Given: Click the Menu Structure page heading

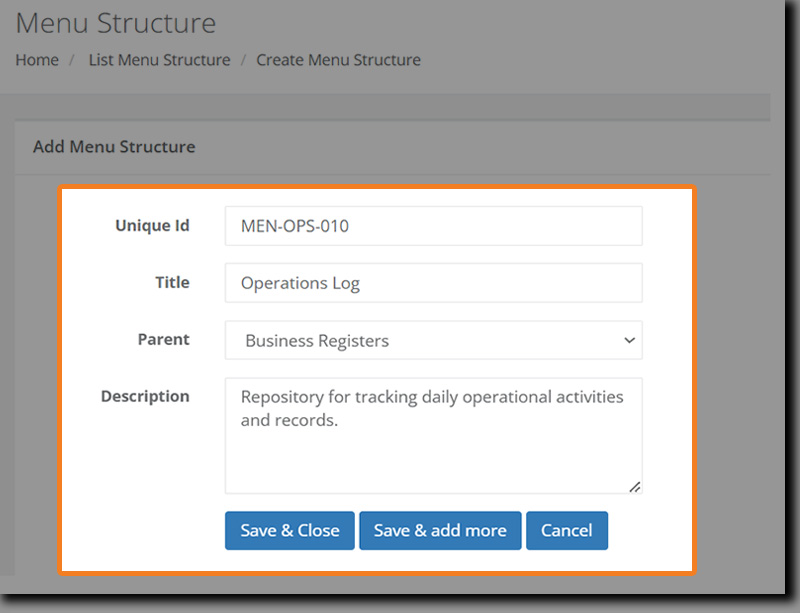Looking at the screenshot, I should [116, 22].
